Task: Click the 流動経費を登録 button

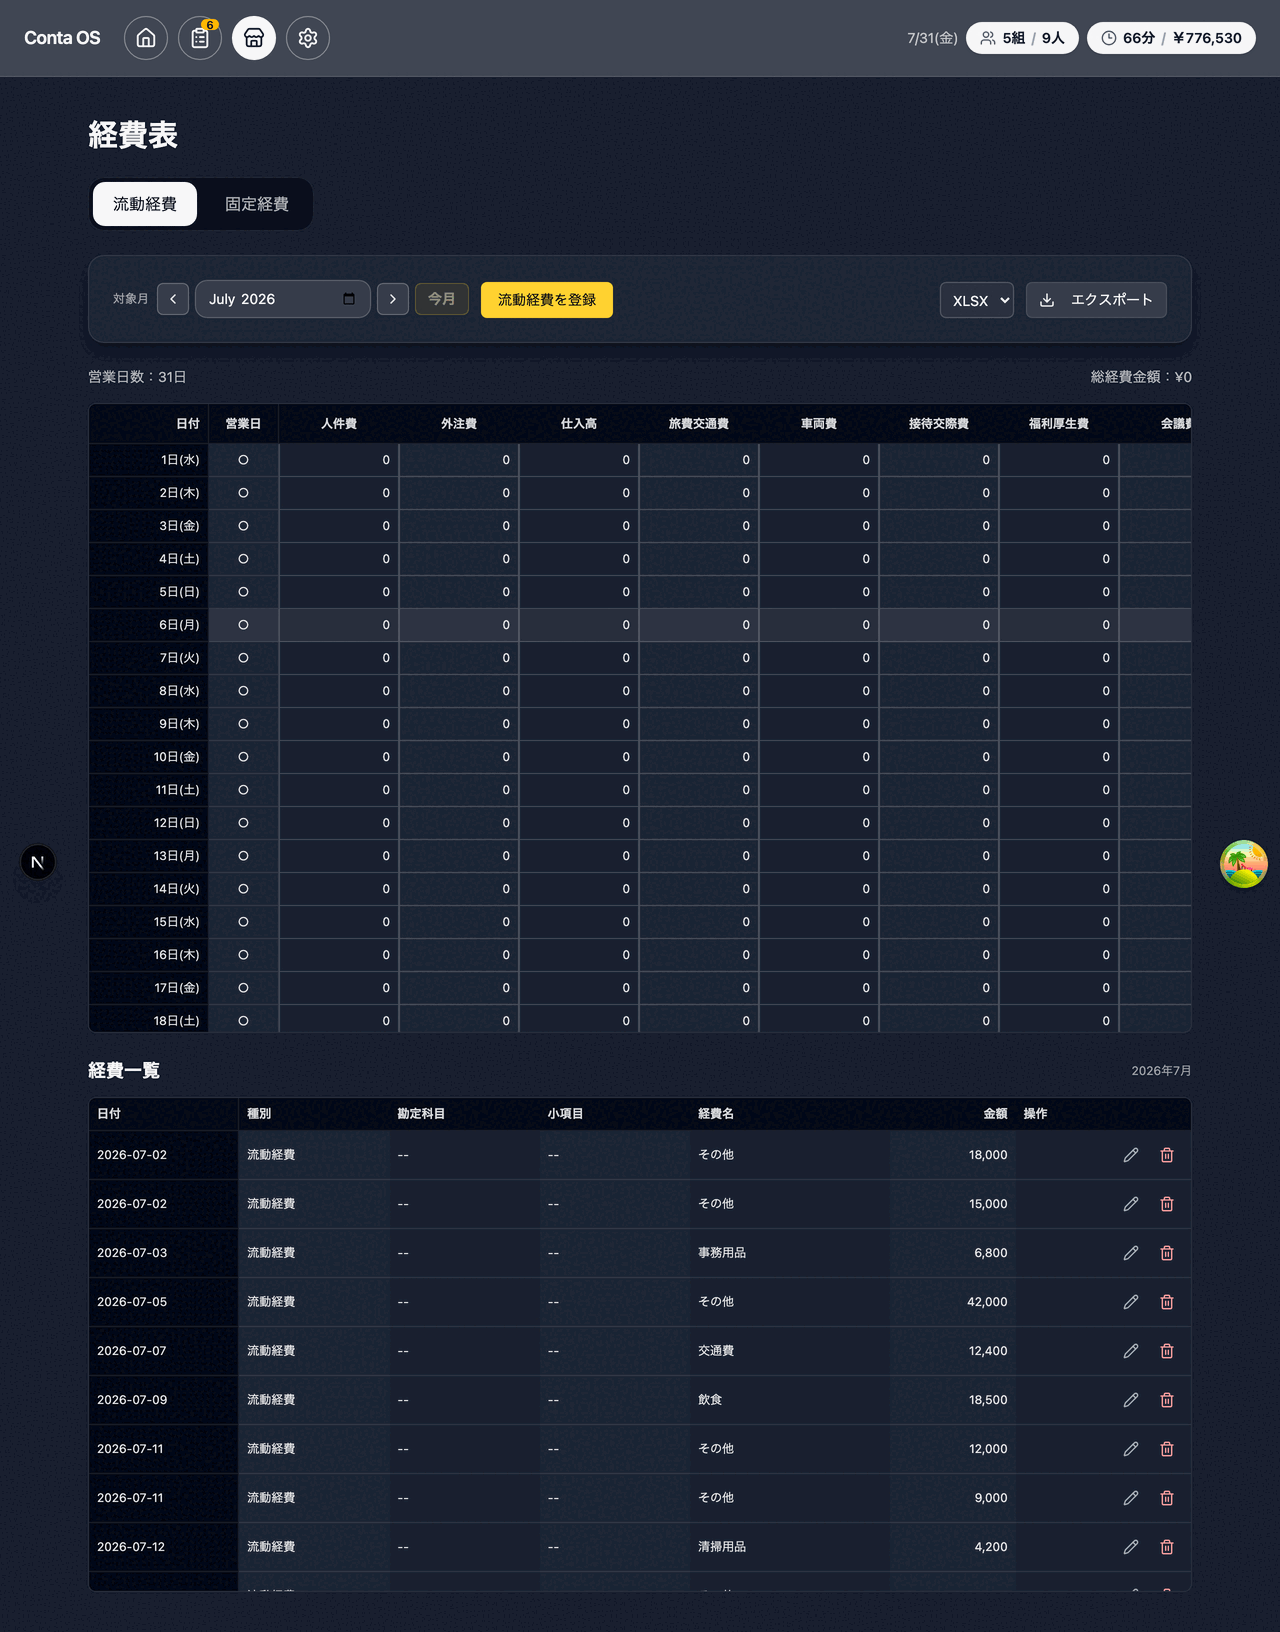Action: (547, 300)
